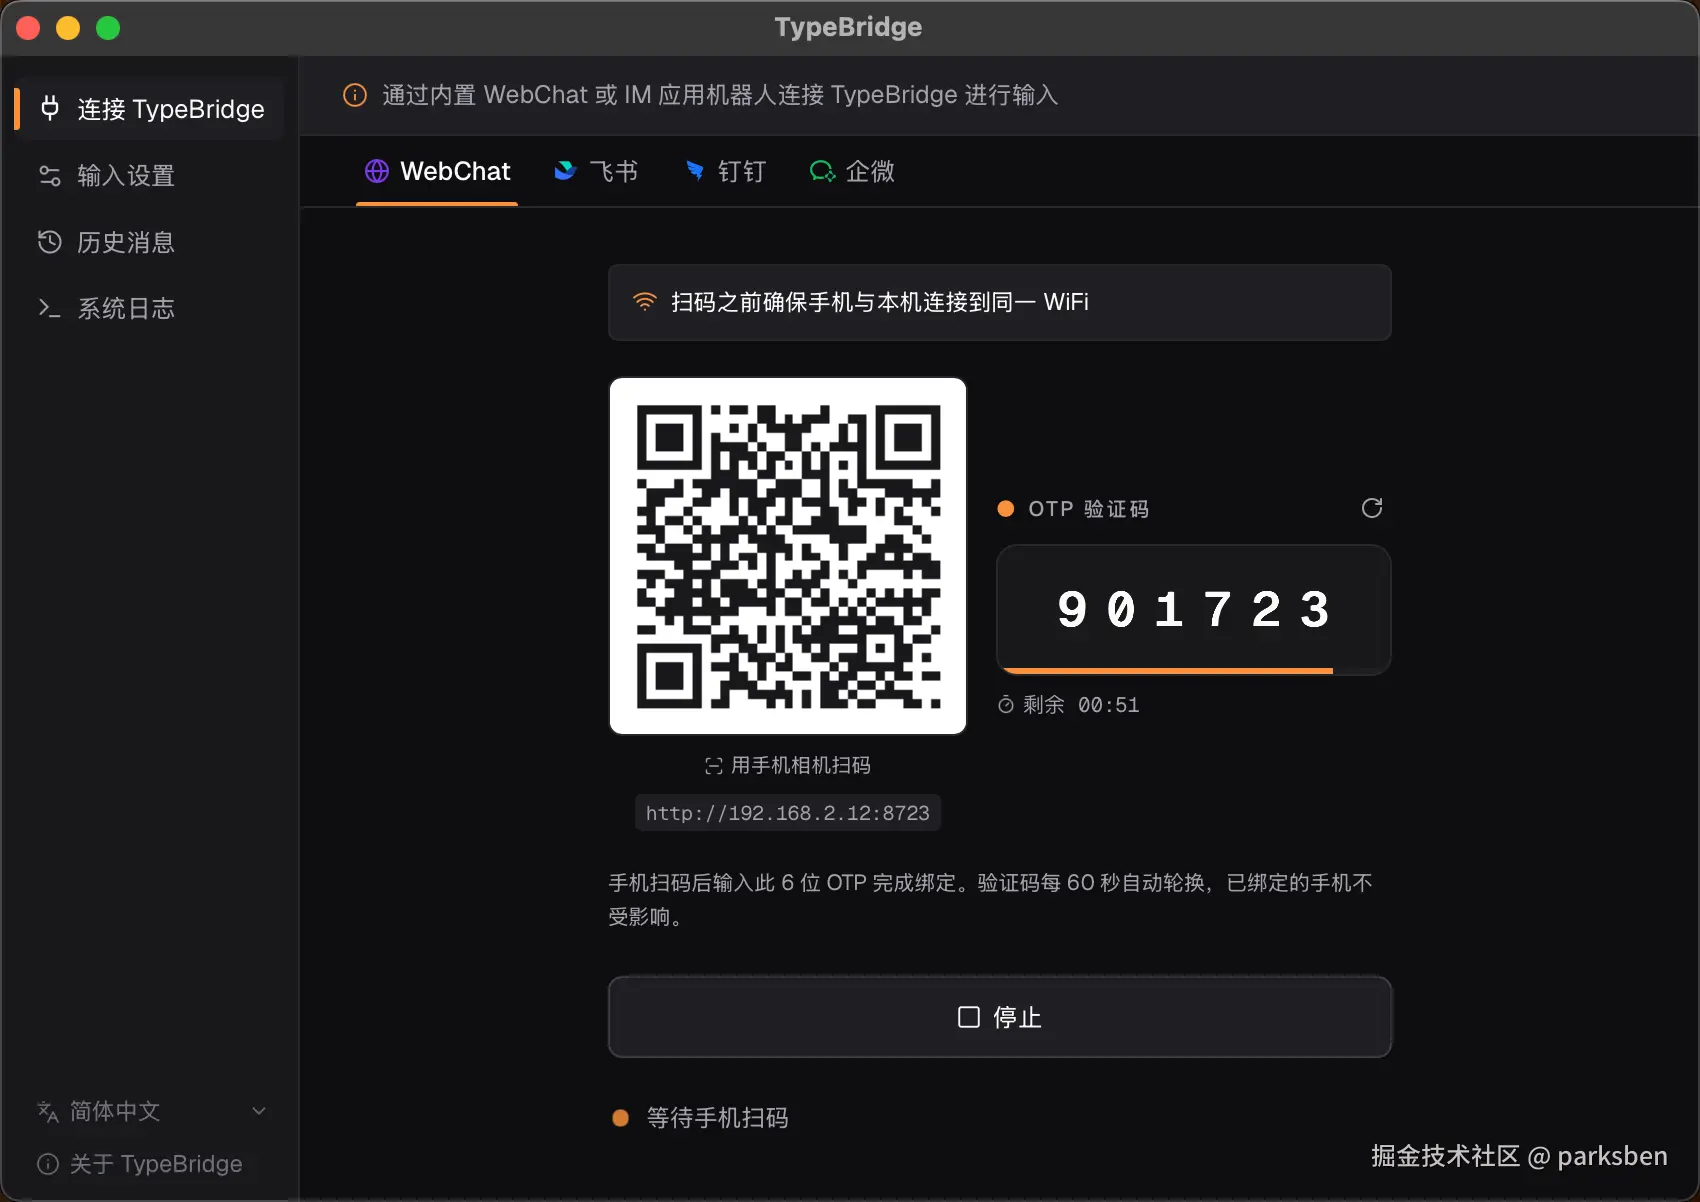Click the info icon in top banner

[x=355, y=95]
